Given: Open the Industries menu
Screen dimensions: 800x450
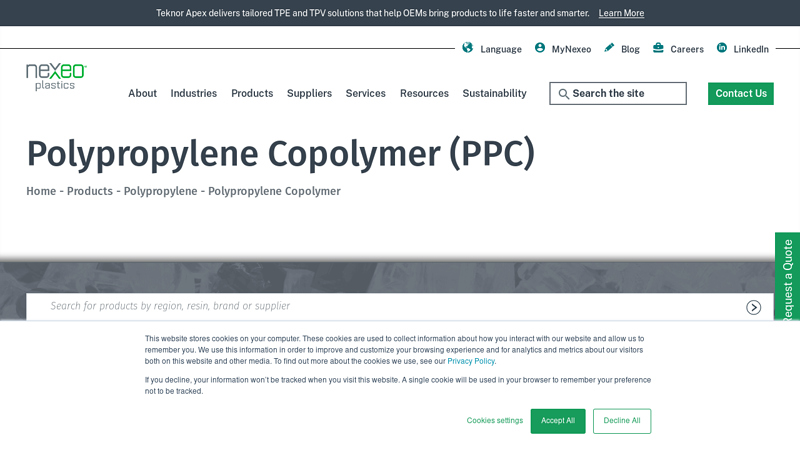Looking at the screenshot, I should pyautogui.click(x=193, y=93).
